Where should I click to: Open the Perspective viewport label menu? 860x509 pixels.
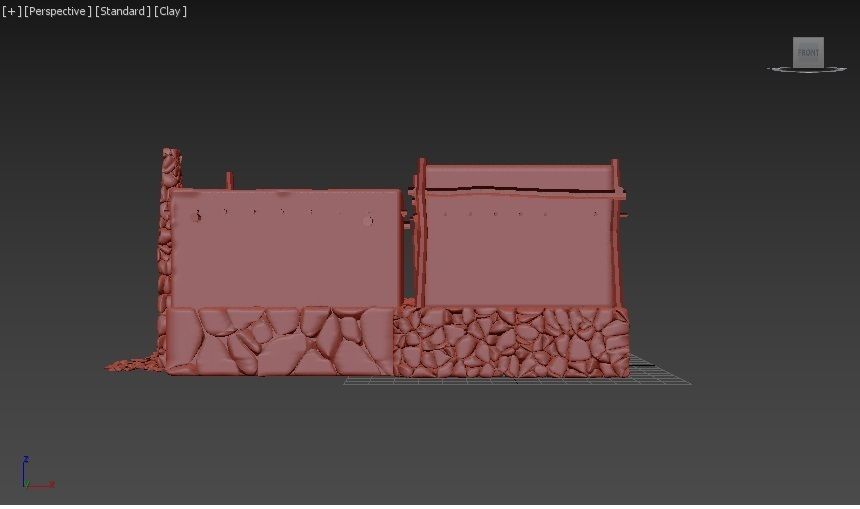pos(58,11)
